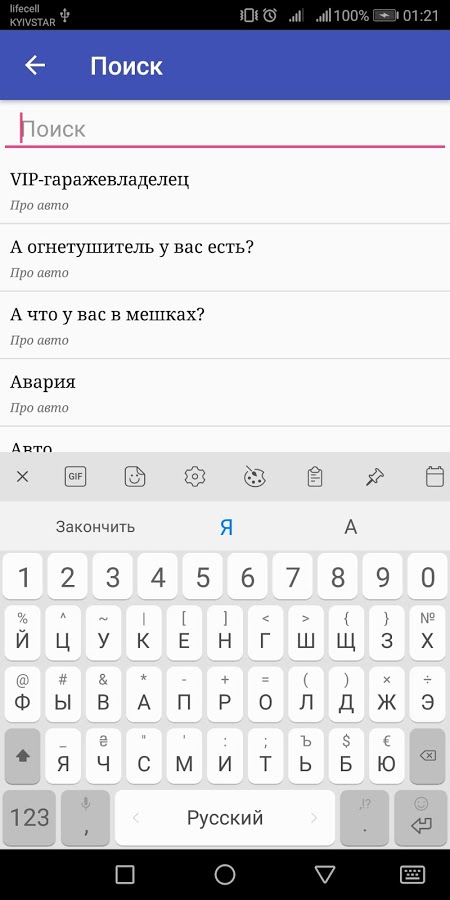Close the keyboard toolbar with X

coord(22,476)
